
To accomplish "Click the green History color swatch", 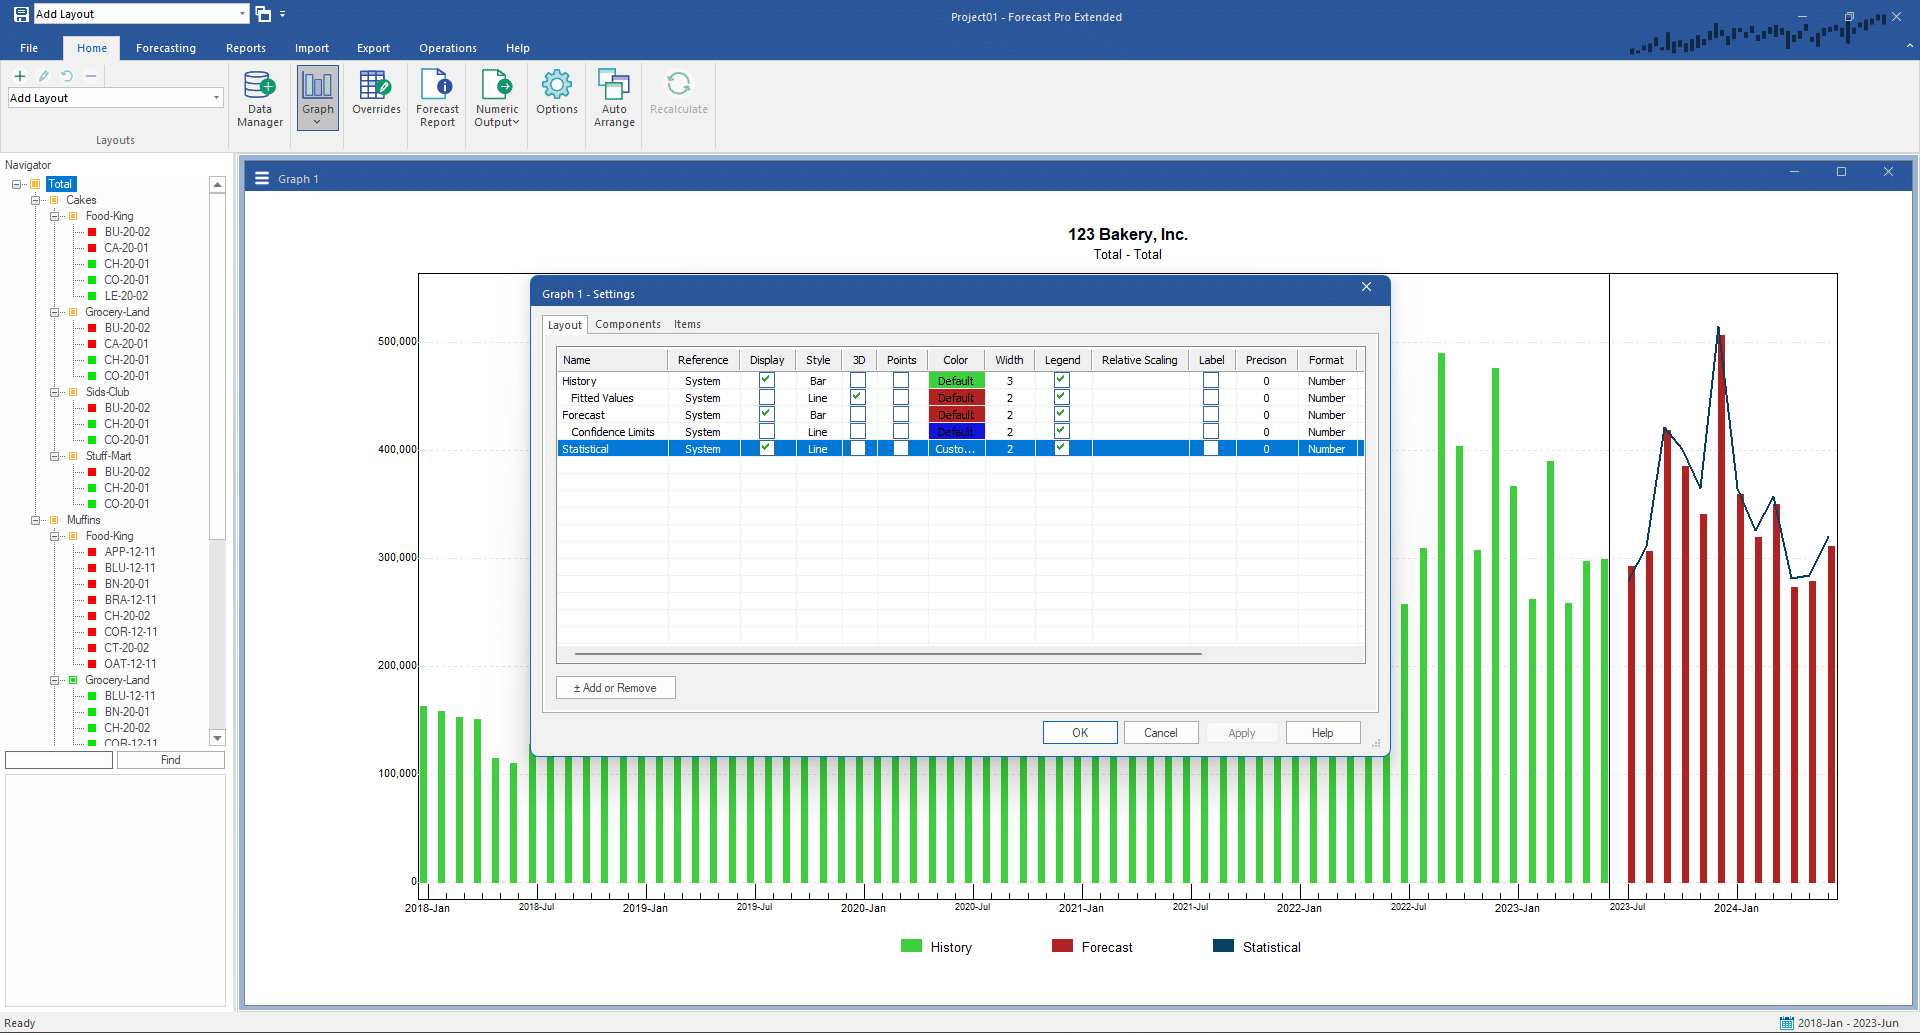I will coord(956,381).
